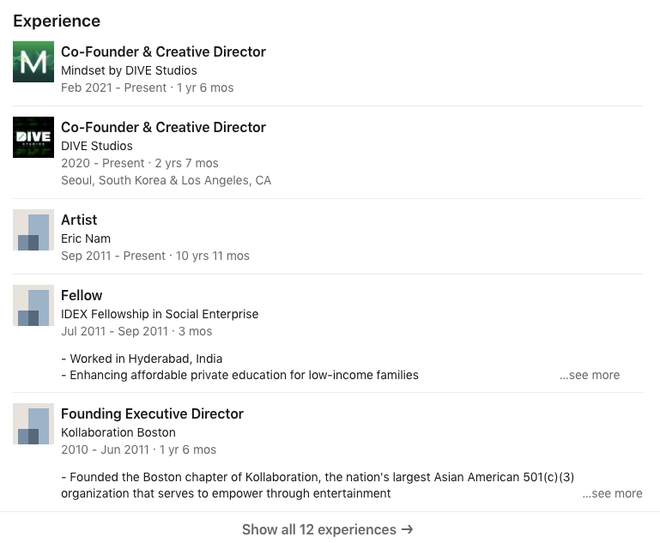This screenshot has height=543, width=660.
Task: Click the Eric Nam company name under Artist
Action: pos(86,238)
